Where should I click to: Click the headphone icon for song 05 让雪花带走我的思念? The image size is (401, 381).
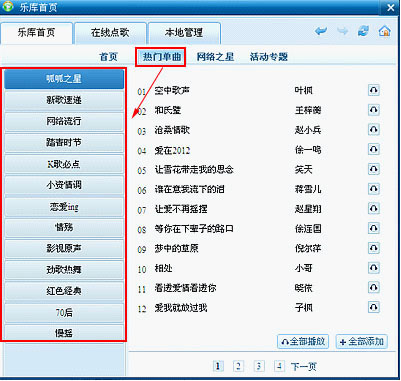374,169
